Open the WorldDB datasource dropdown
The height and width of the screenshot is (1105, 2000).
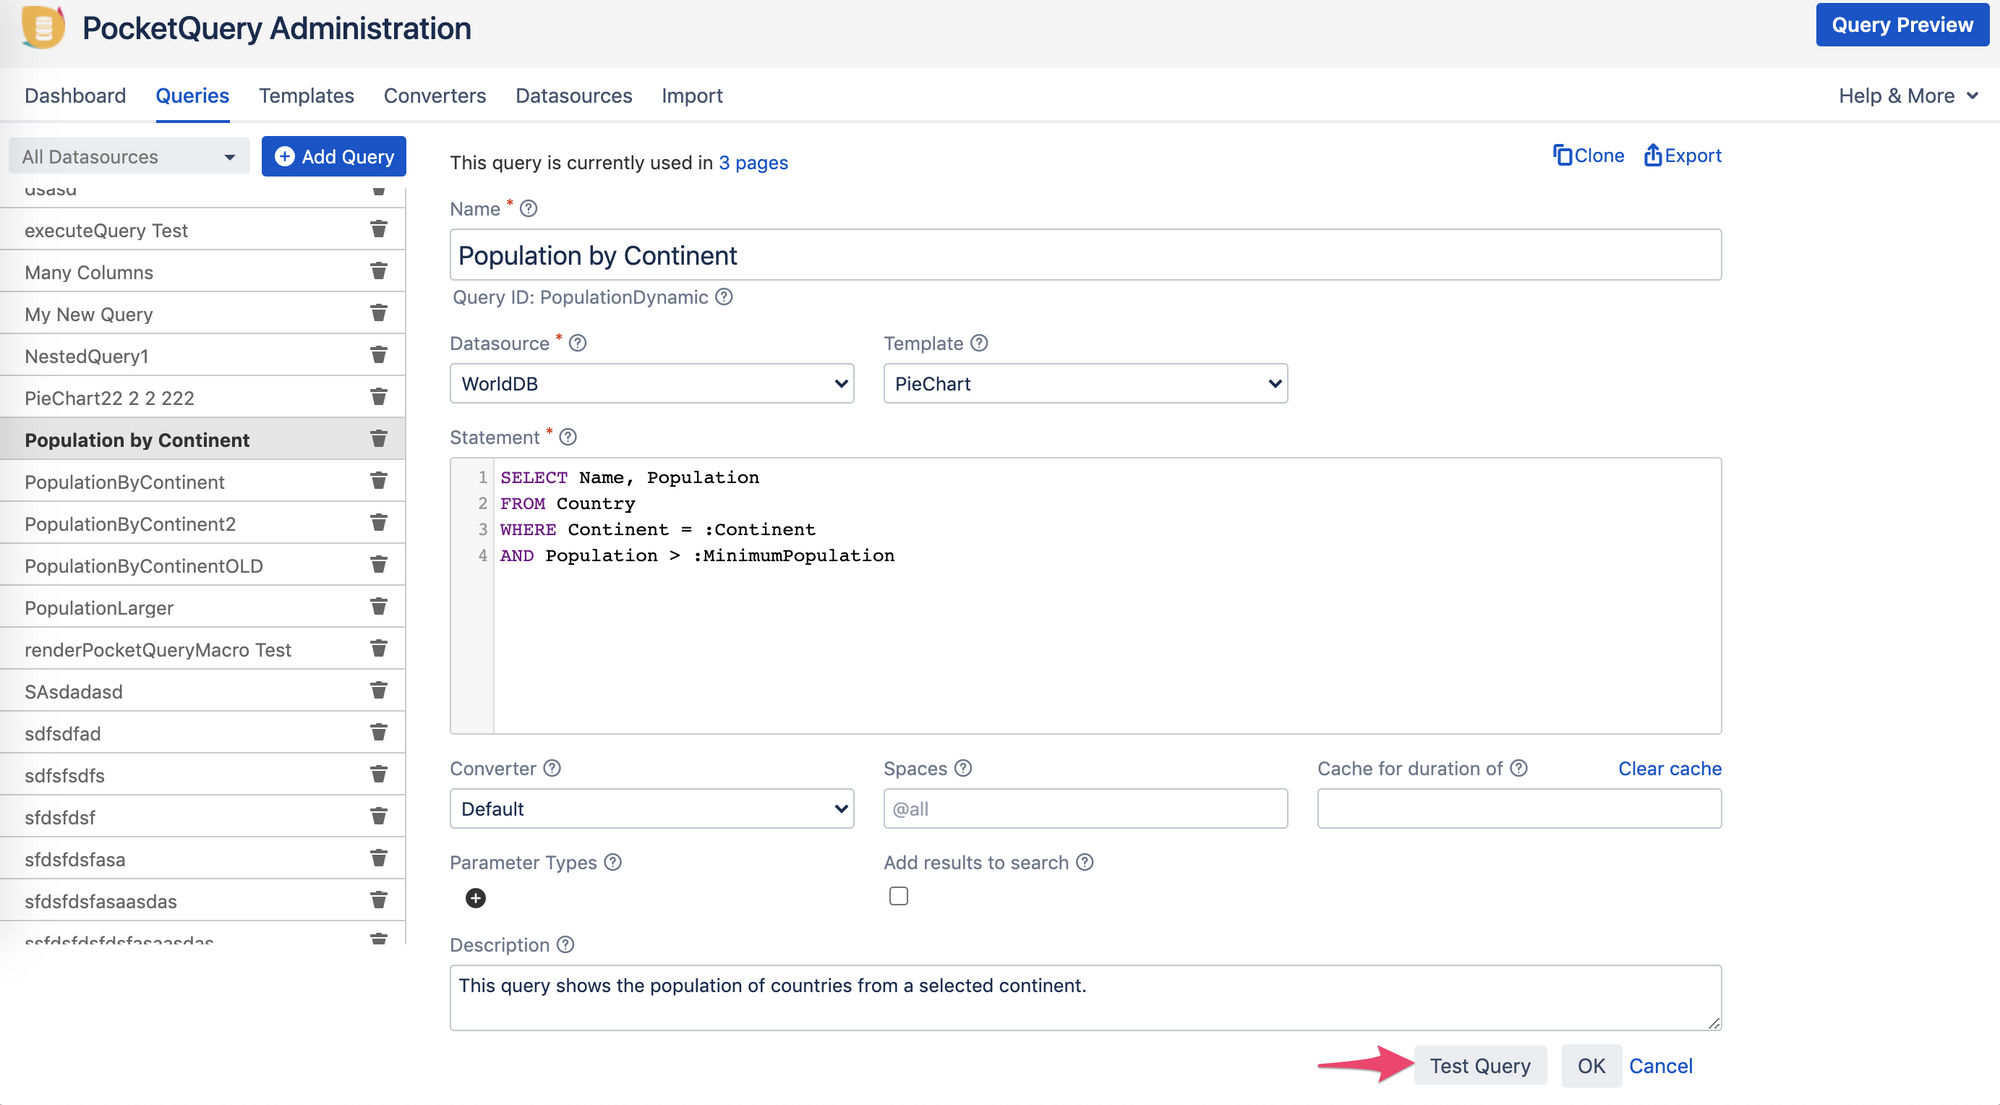[x=652, y=384]
